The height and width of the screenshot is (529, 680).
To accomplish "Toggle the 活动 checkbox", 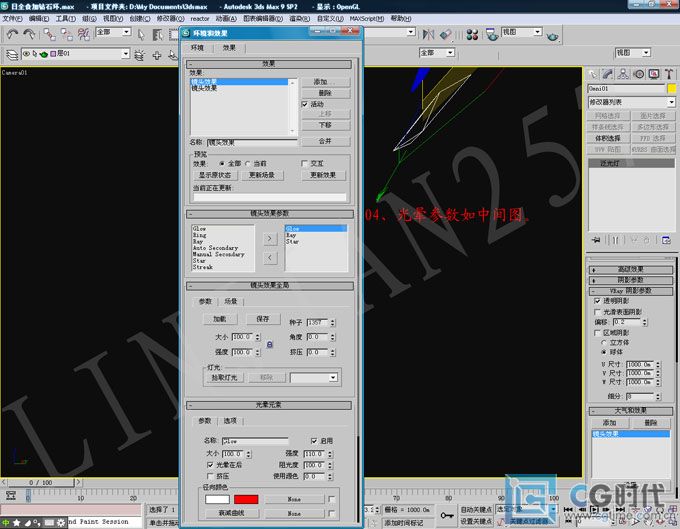I will pyautogui.click(x=304, y=104).
